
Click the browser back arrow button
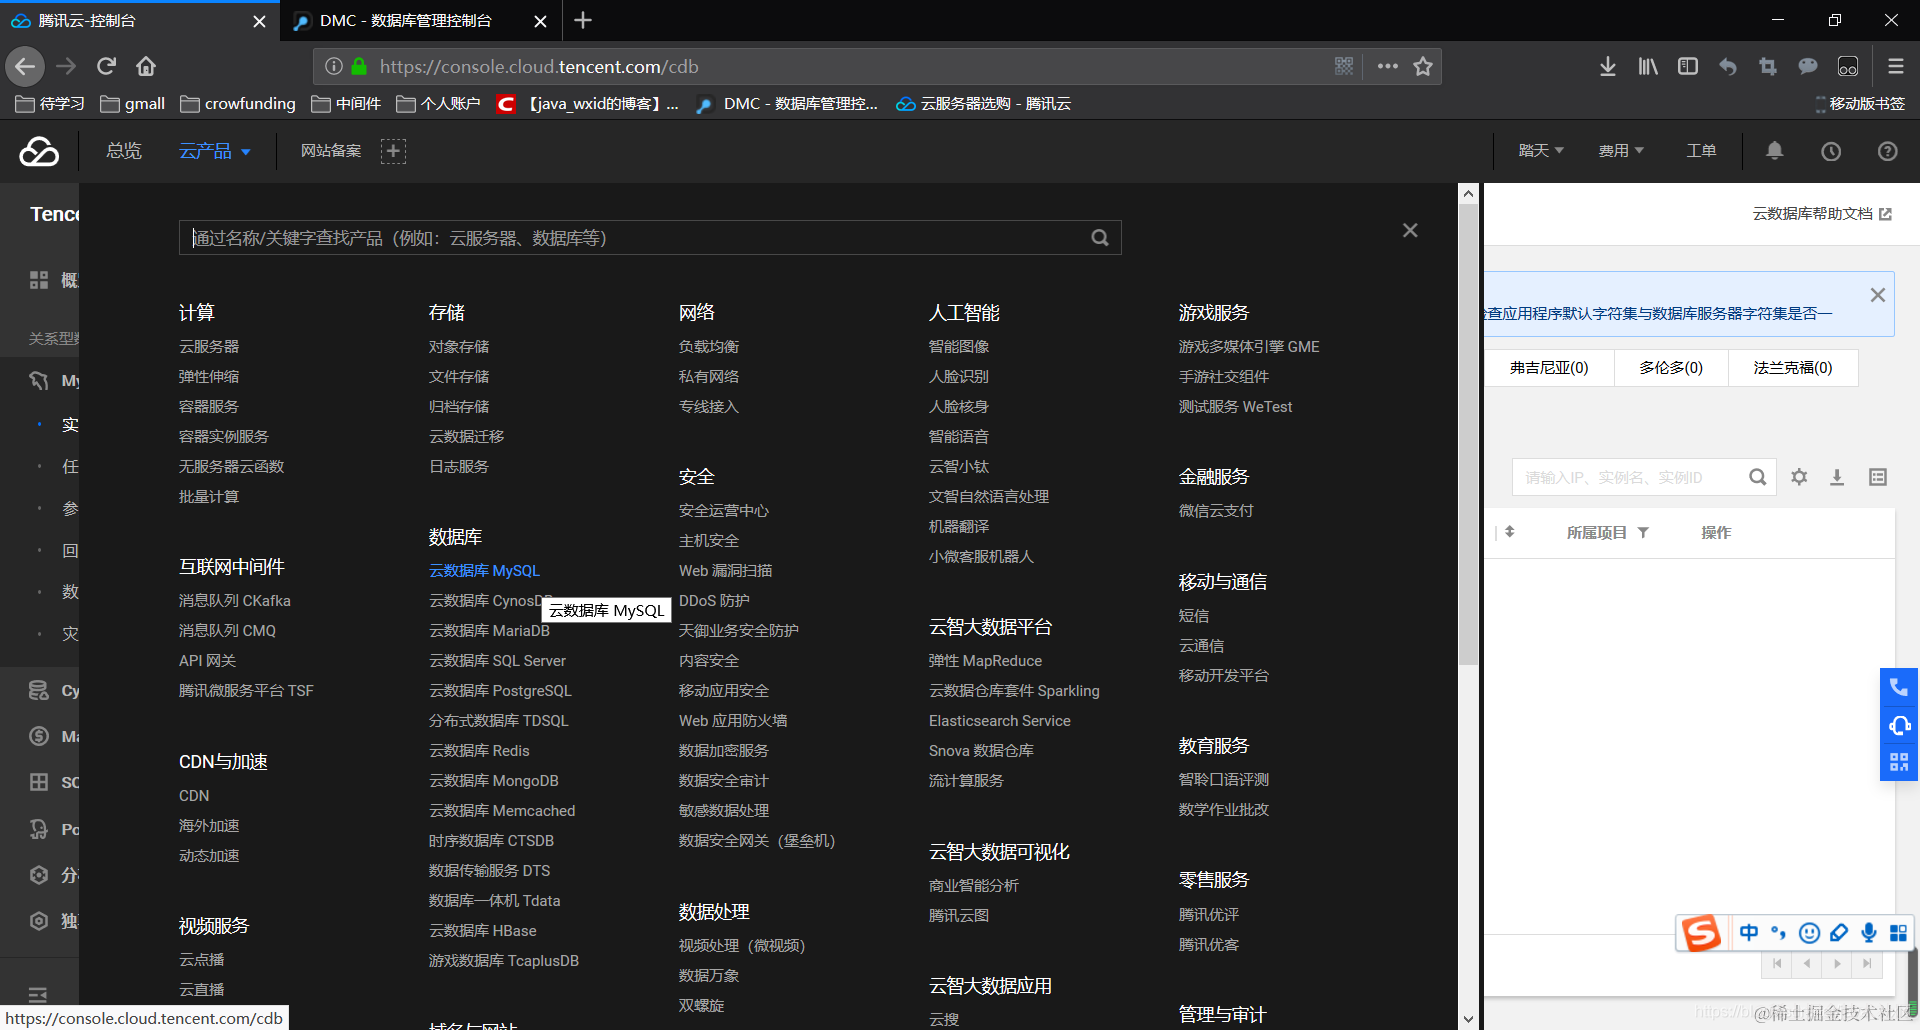(26, 67)
